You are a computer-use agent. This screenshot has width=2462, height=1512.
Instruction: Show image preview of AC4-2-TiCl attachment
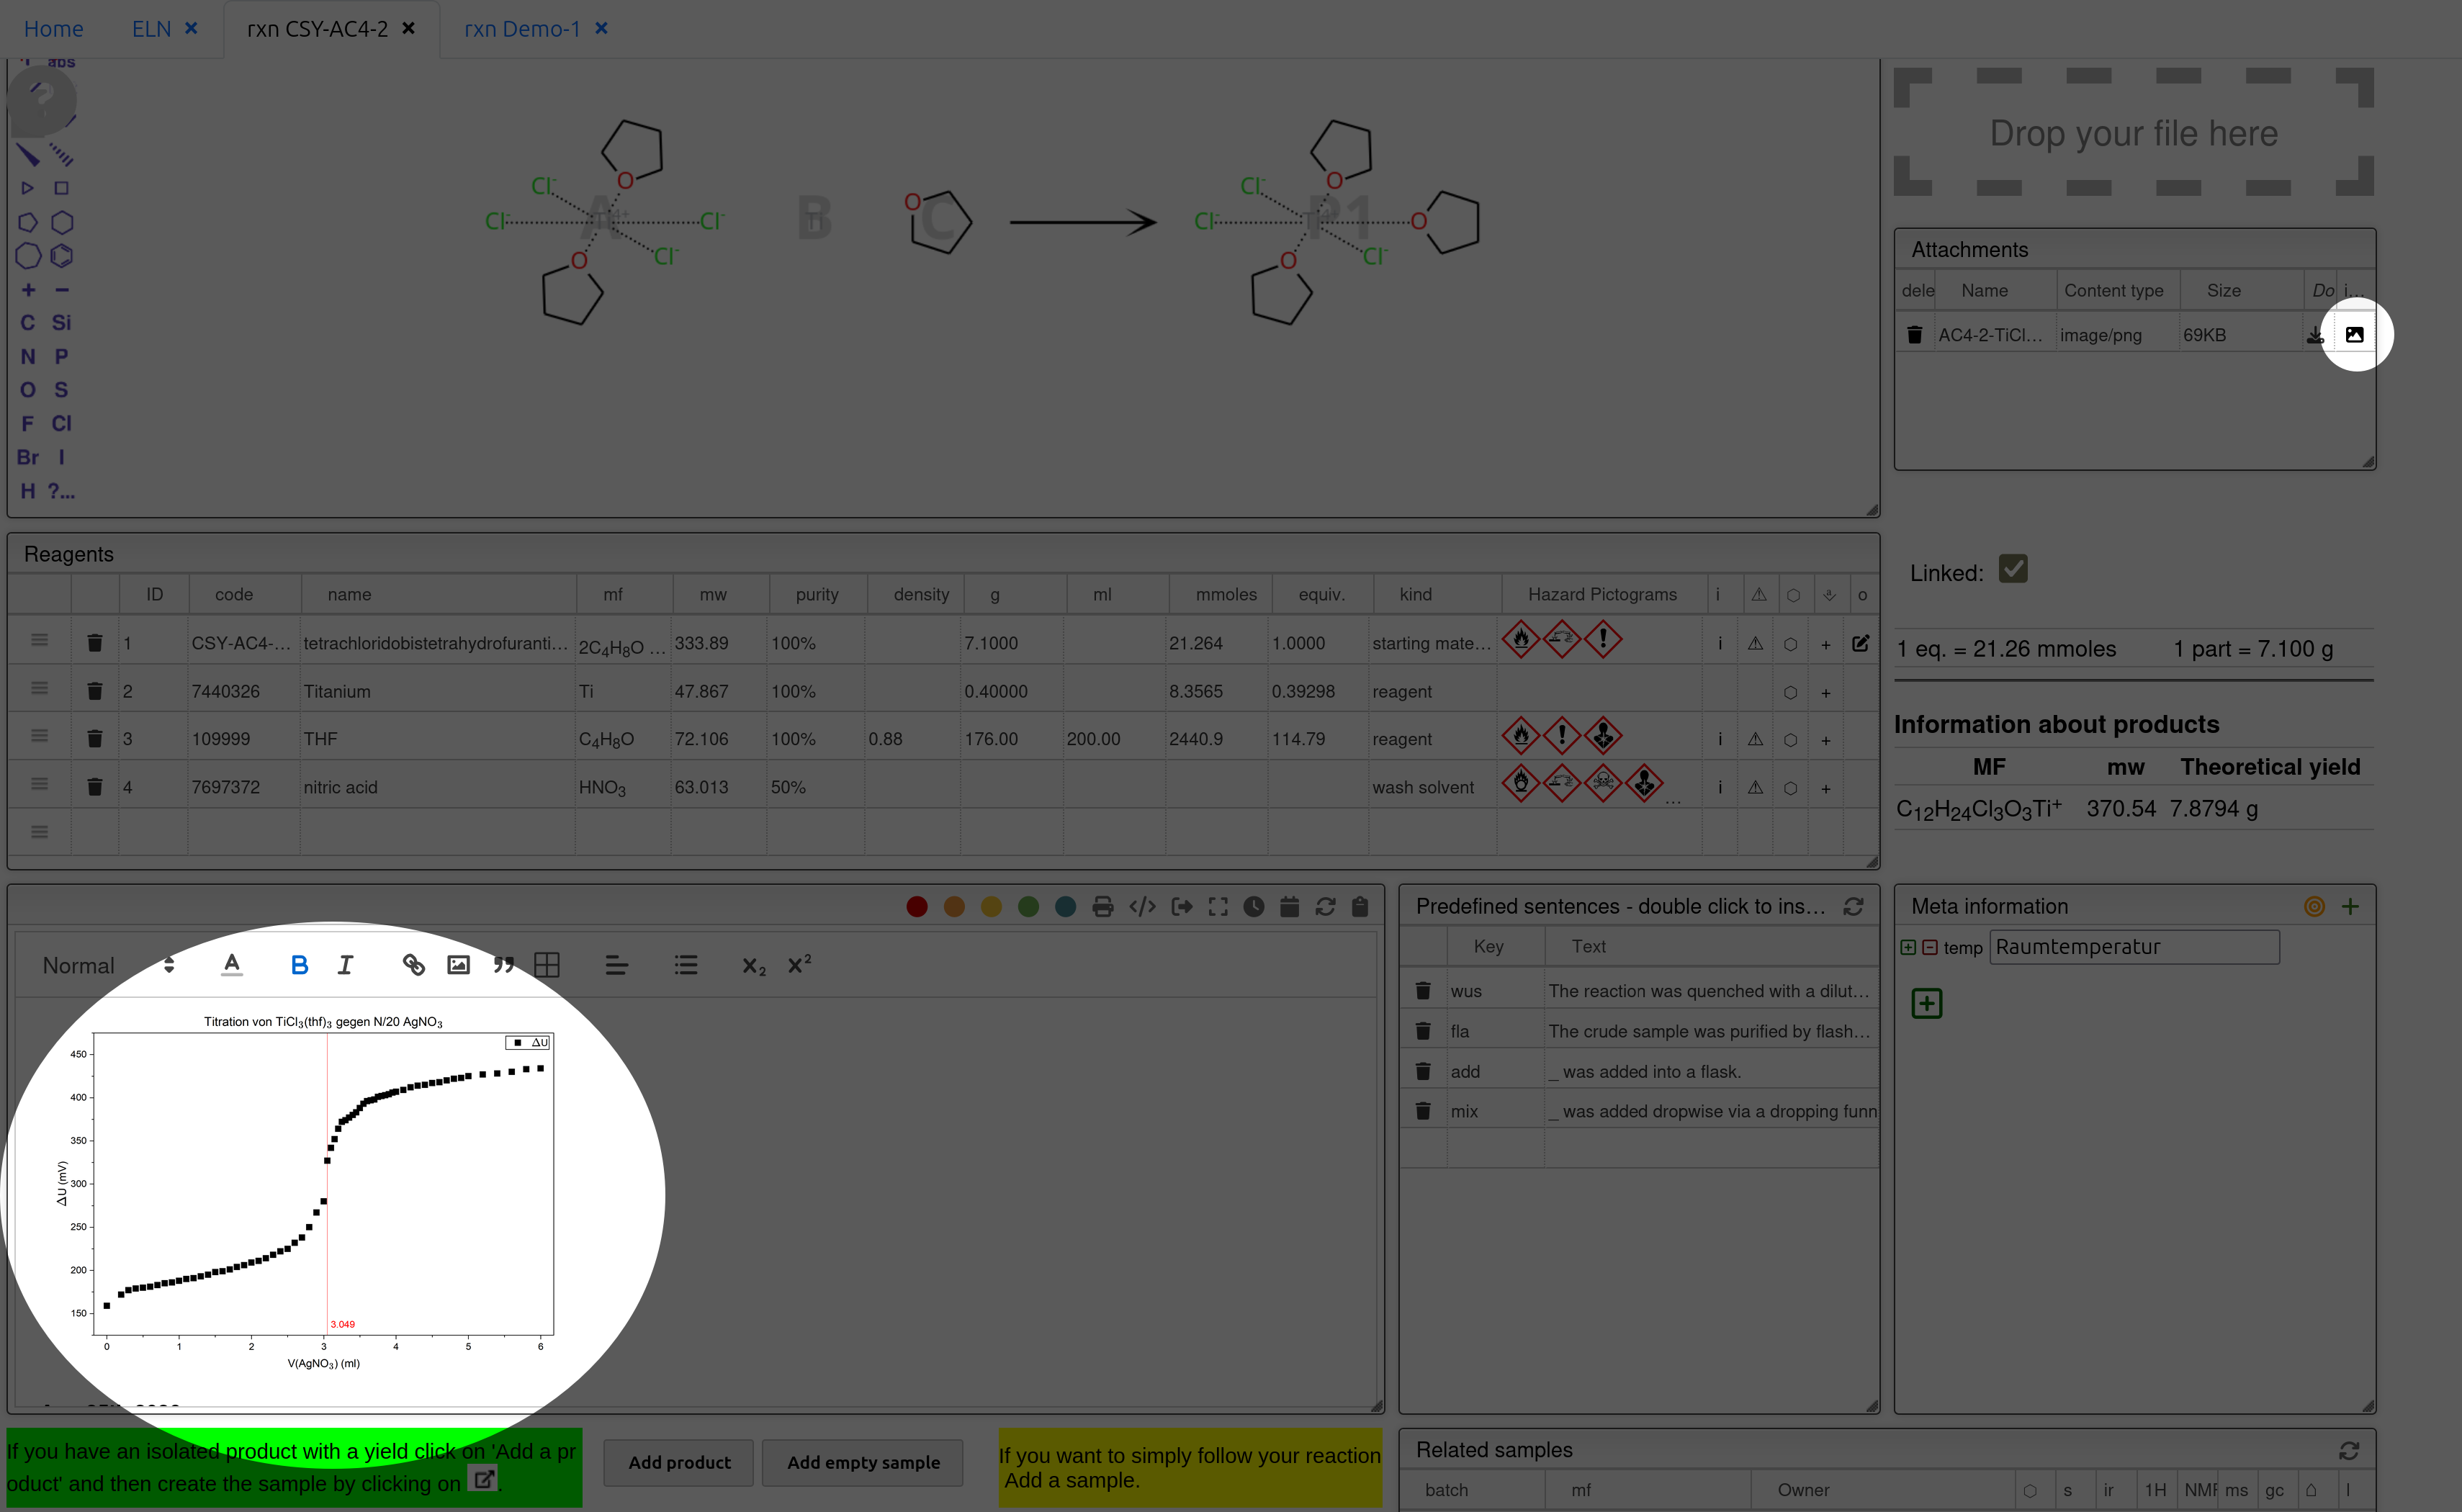click(x=2354, y=335)
